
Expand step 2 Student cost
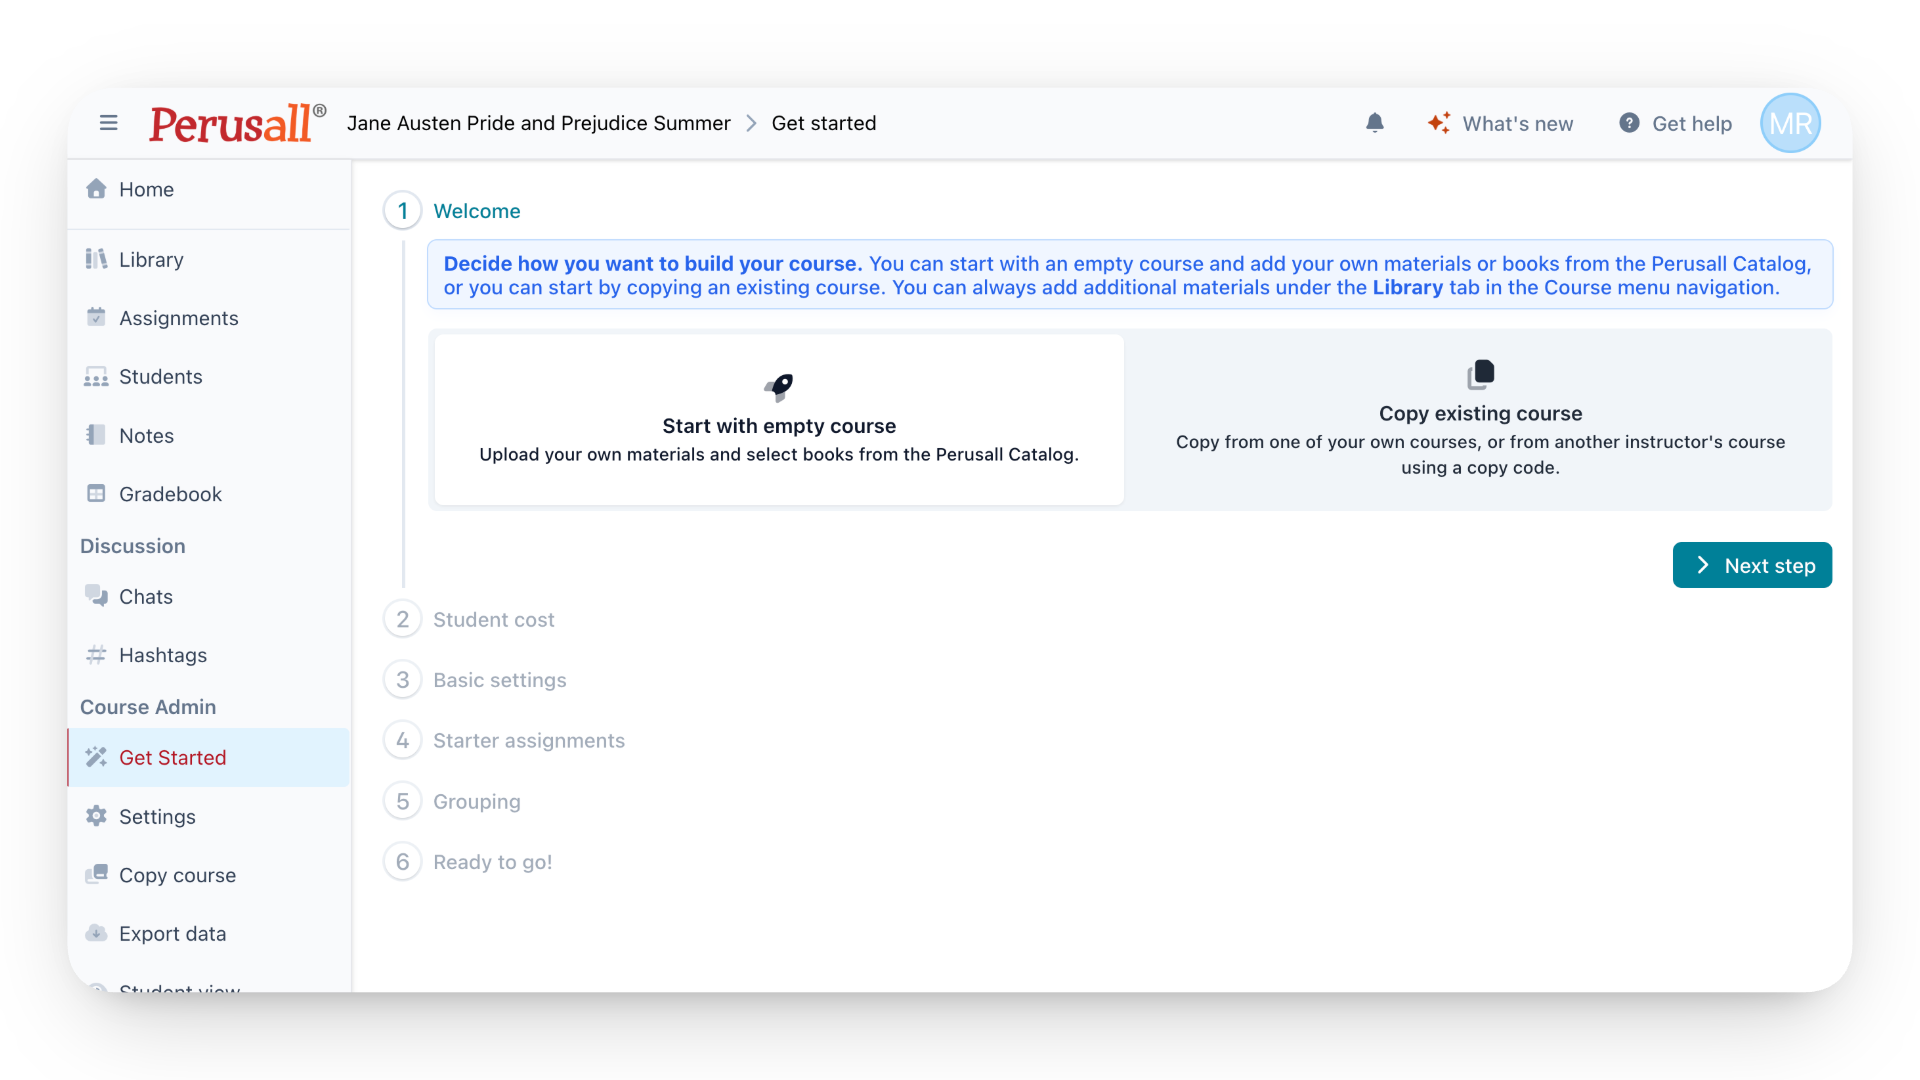tap(493, 619)
